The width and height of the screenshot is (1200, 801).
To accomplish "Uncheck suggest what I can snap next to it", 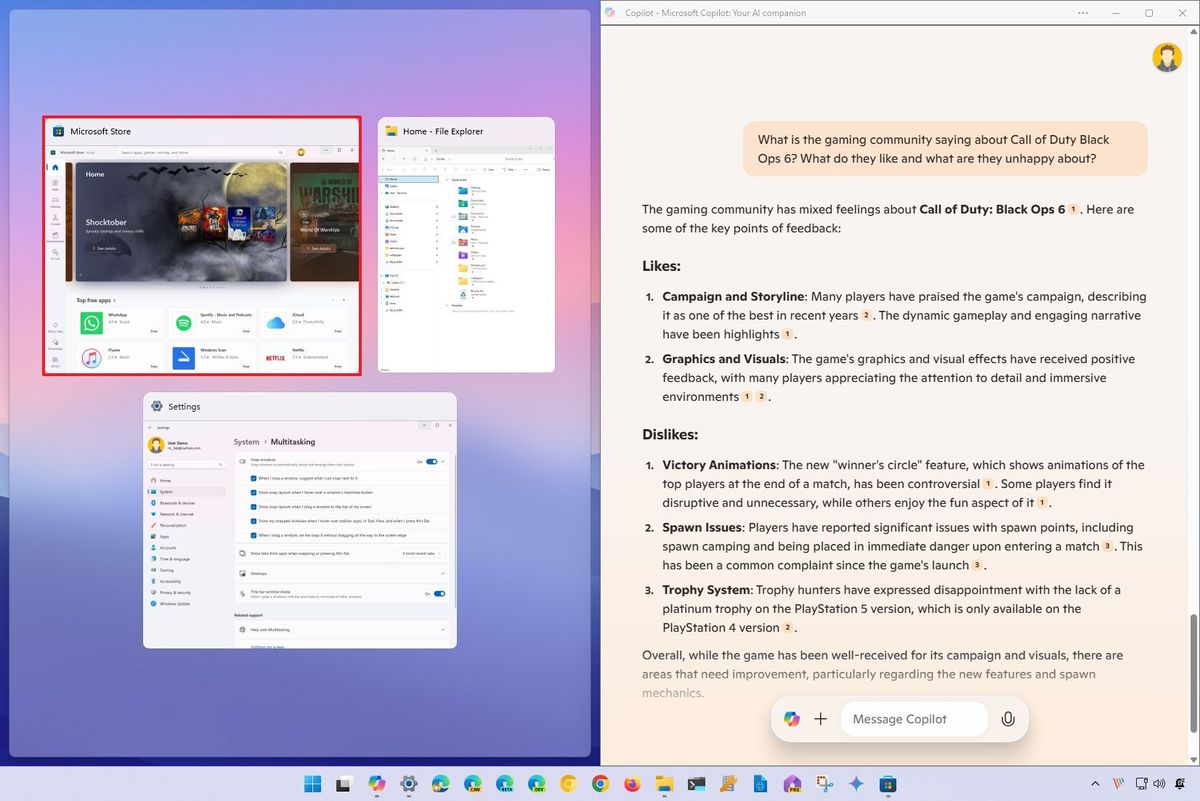I will (x=251, y=479).
